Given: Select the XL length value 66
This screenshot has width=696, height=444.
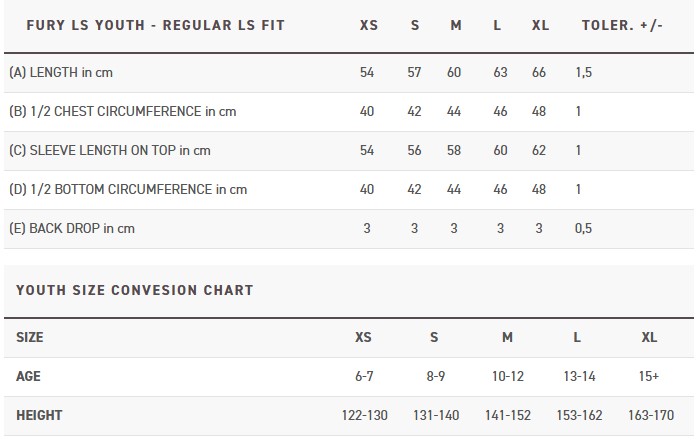Looking at the screenshot, I should point(539,72).
